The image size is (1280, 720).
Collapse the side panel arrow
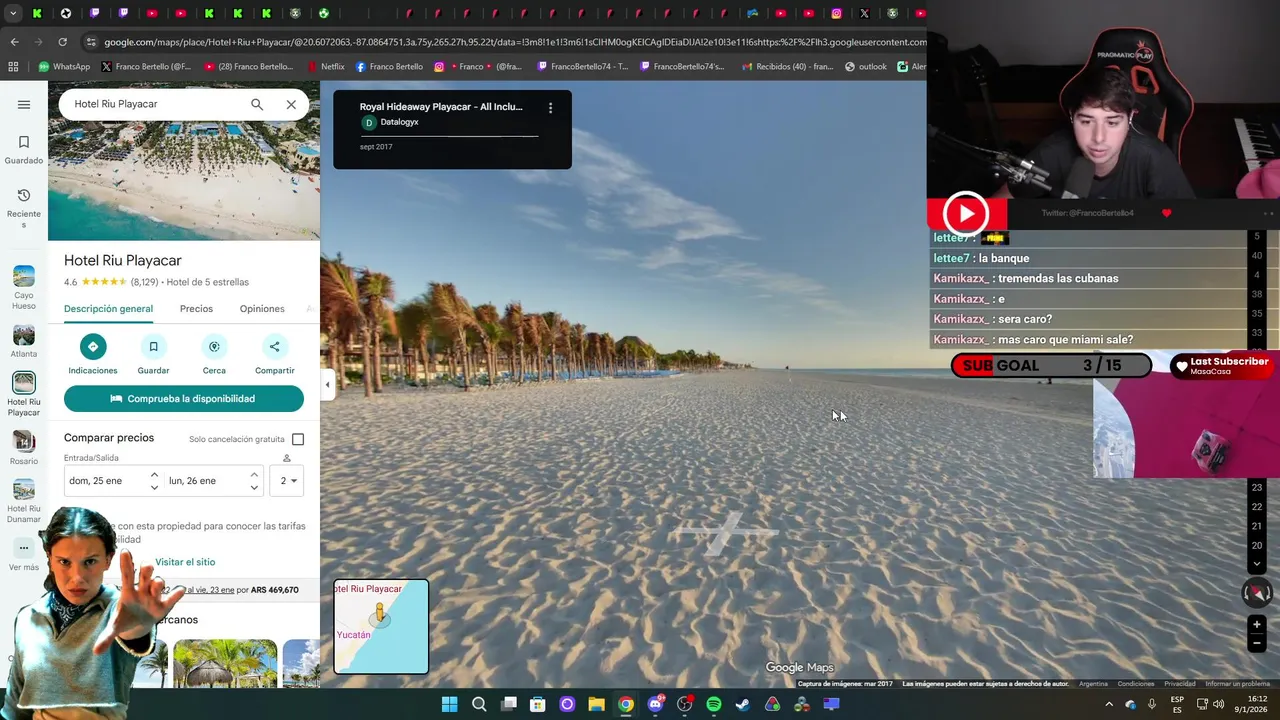[327, 384]
